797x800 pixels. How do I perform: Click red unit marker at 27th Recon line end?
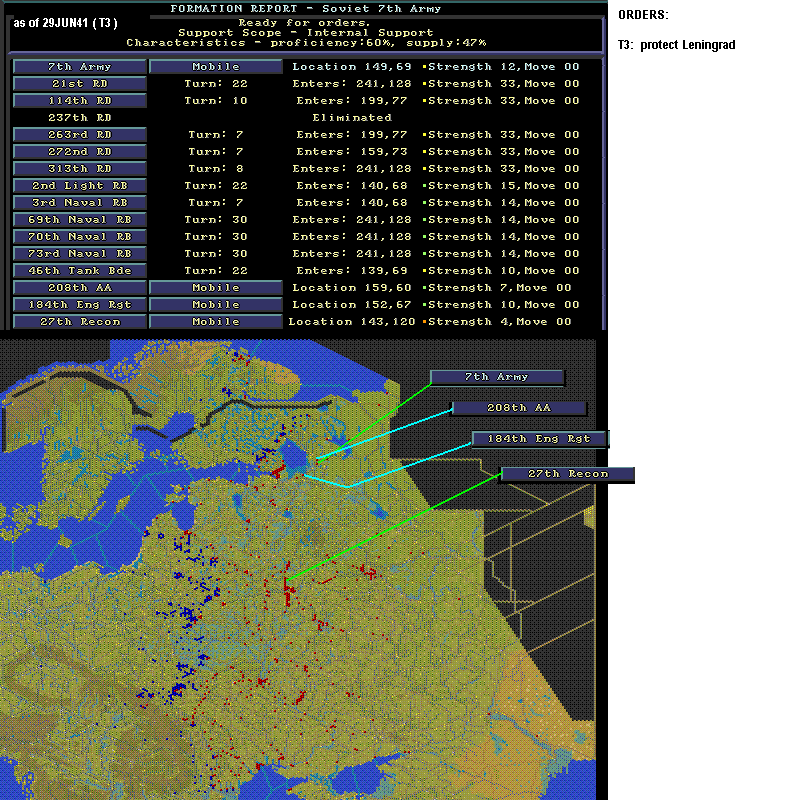coord(287,581)
